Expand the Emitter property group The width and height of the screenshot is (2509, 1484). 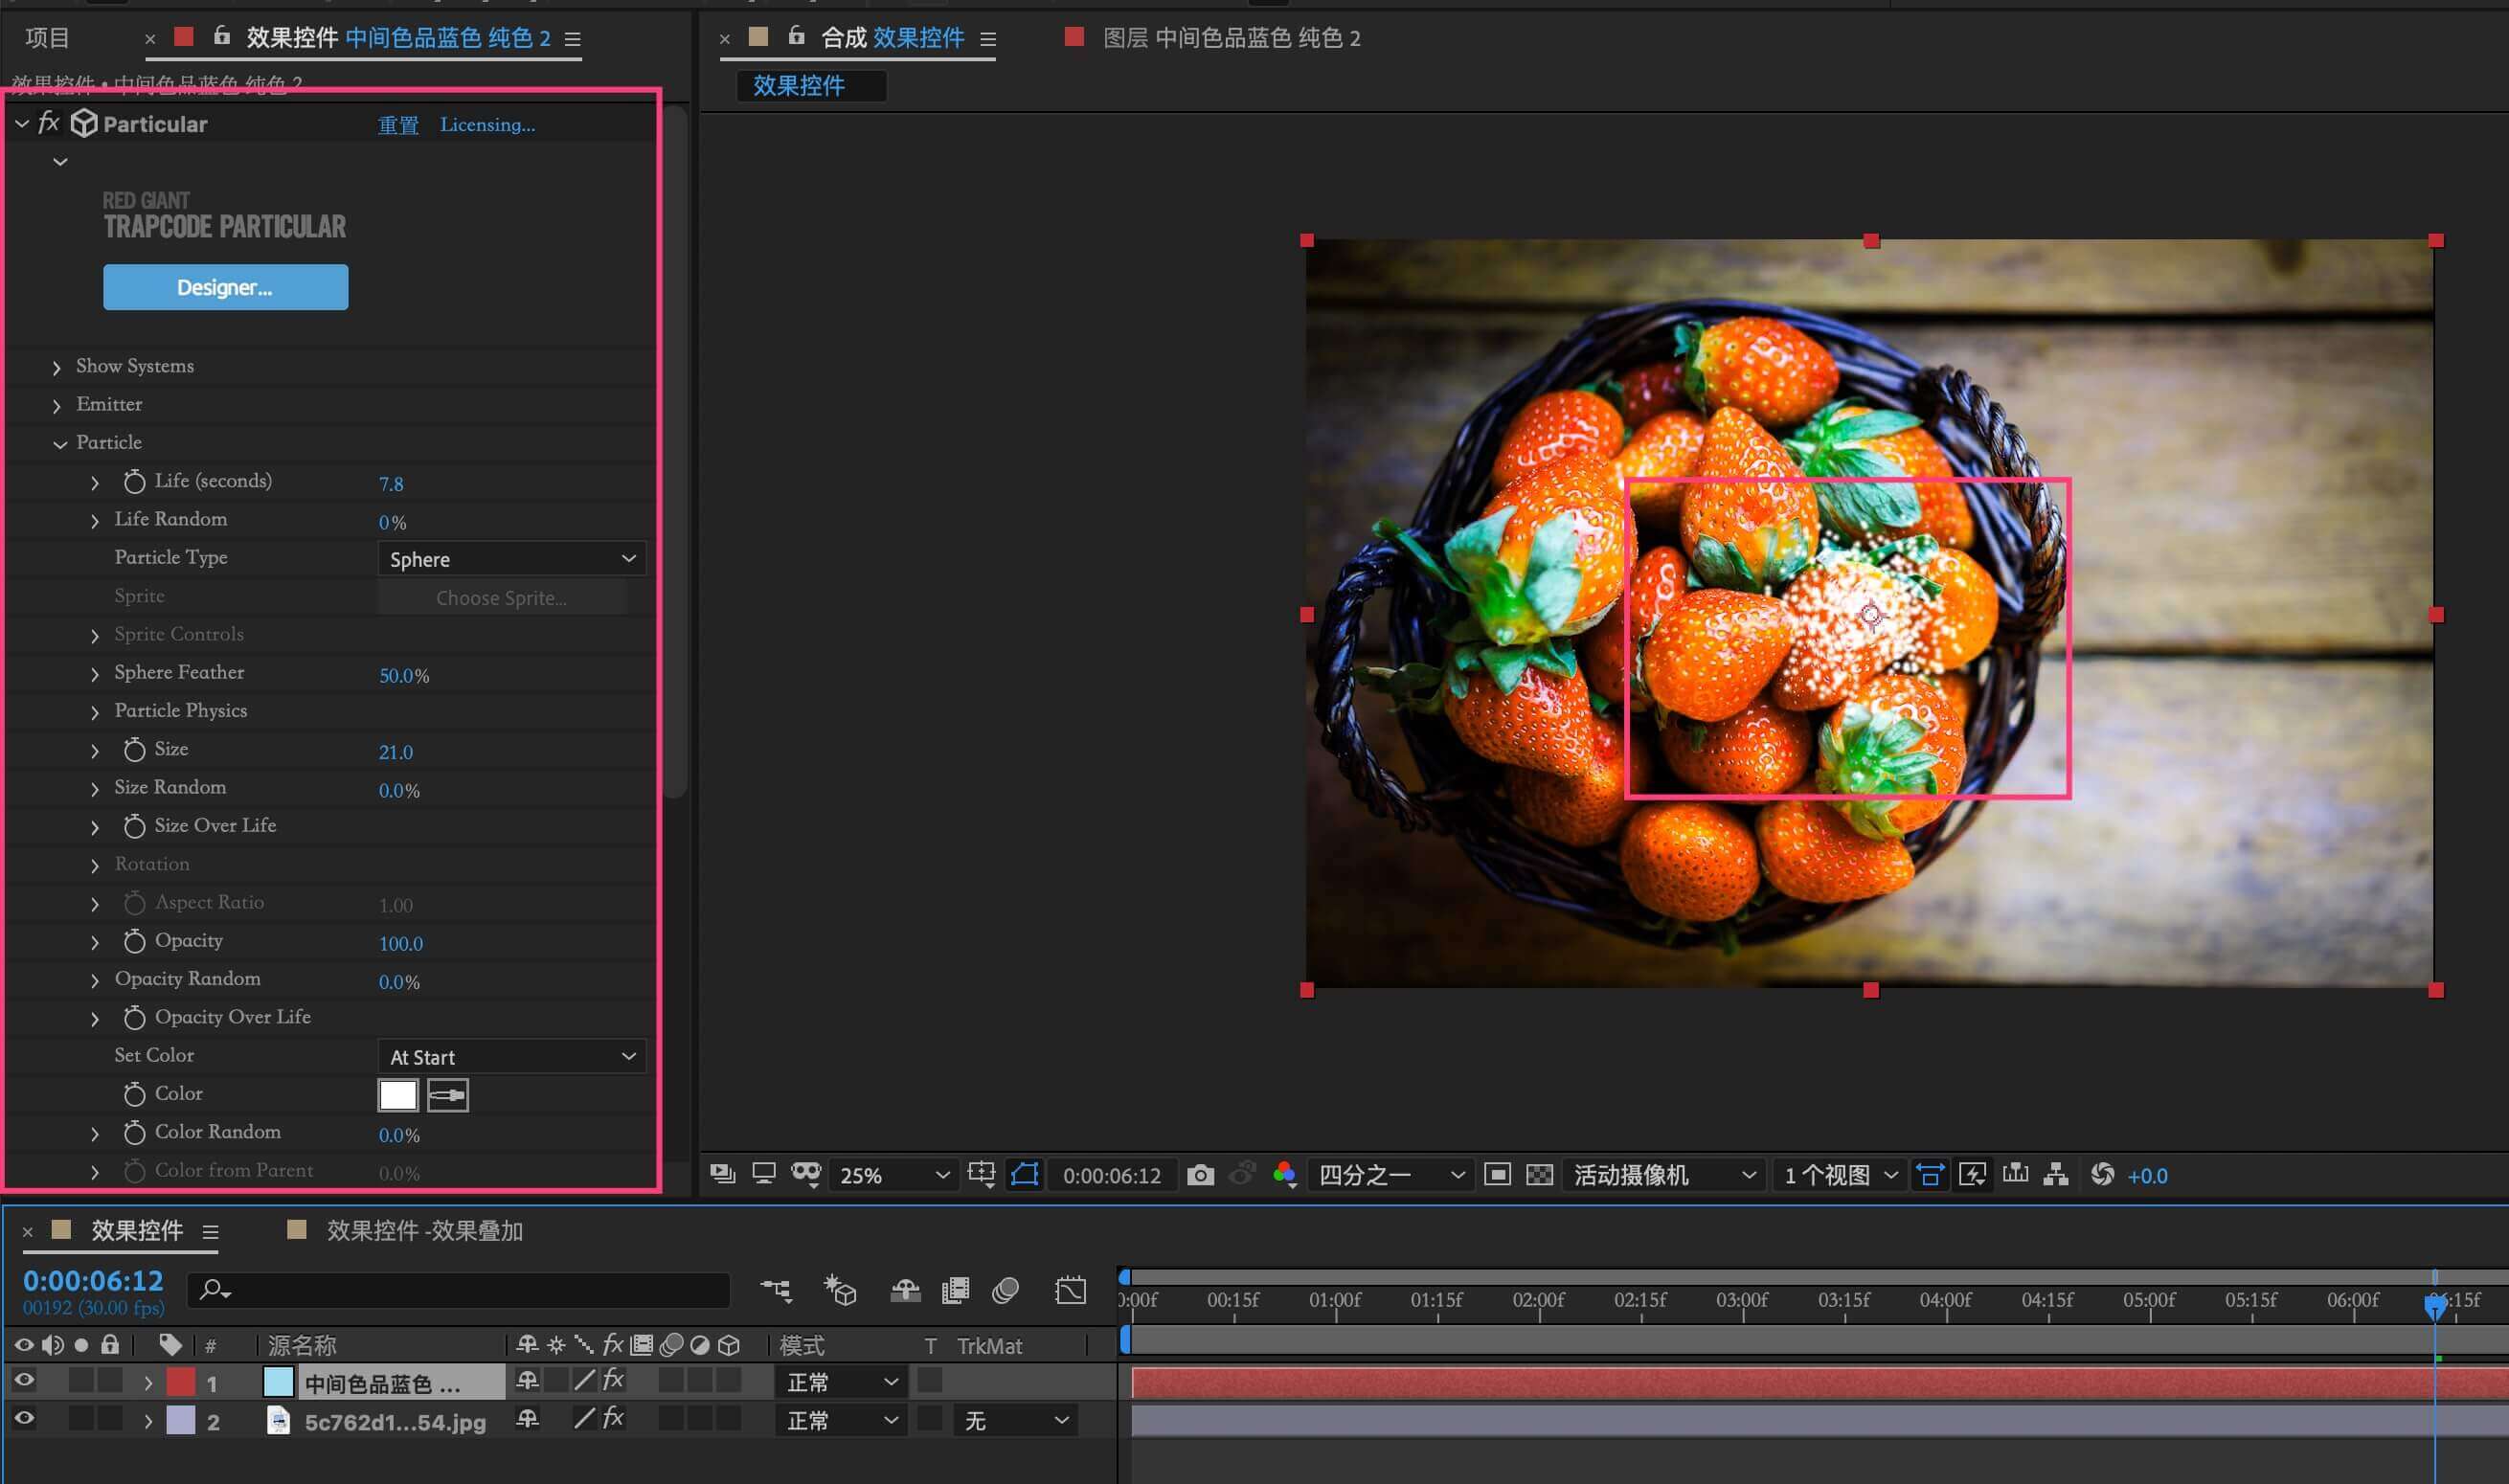pyautogui.click(x=57, y=405)
